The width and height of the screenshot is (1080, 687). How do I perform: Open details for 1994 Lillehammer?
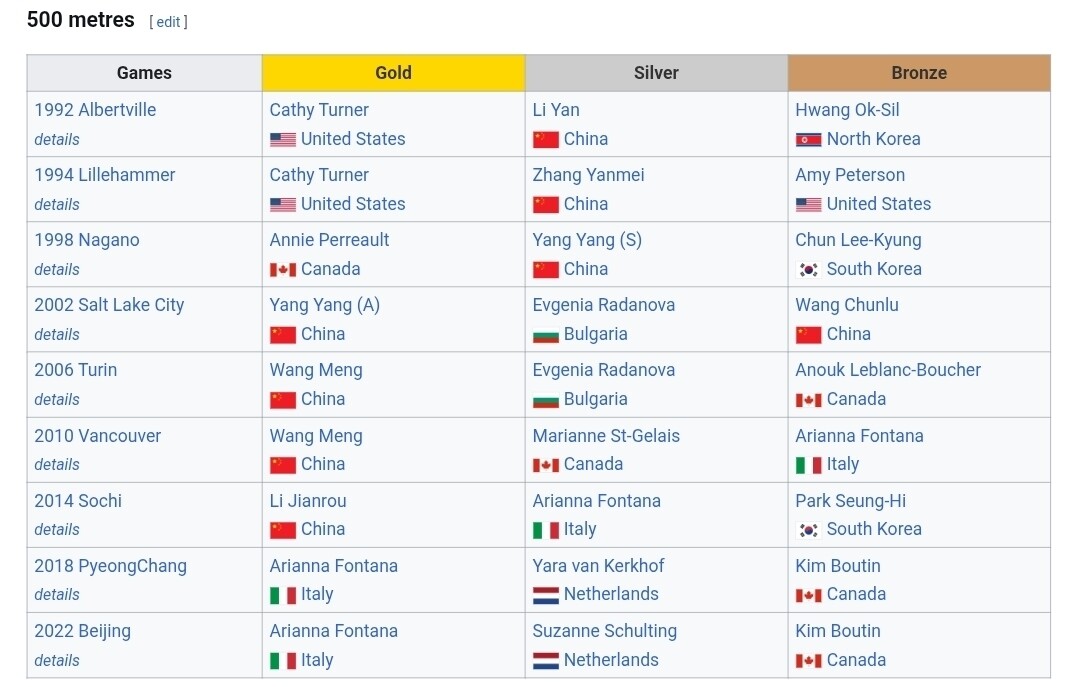click(57, 204)
